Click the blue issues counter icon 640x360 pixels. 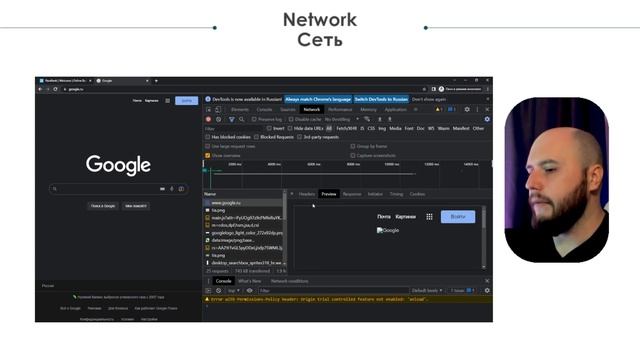tap(451, 109)
